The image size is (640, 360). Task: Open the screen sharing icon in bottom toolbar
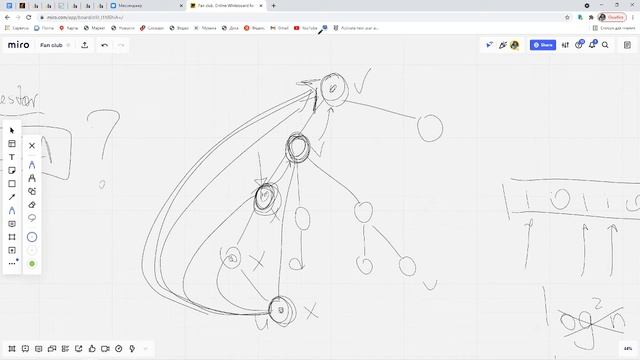pyautogui.click(x=79, y=349)
